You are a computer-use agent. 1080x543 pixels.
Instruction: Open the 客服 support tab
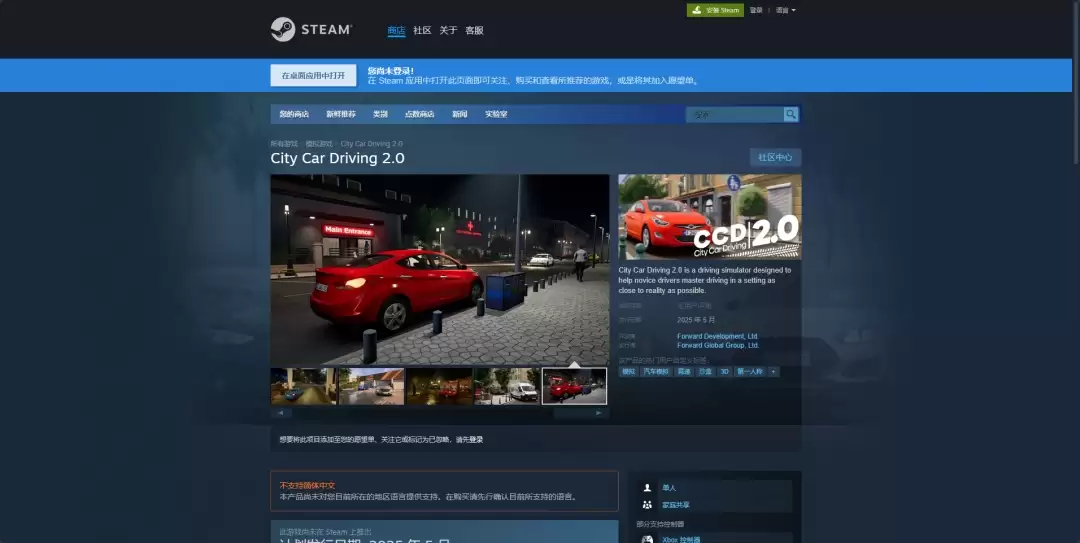tap(475, 30)
